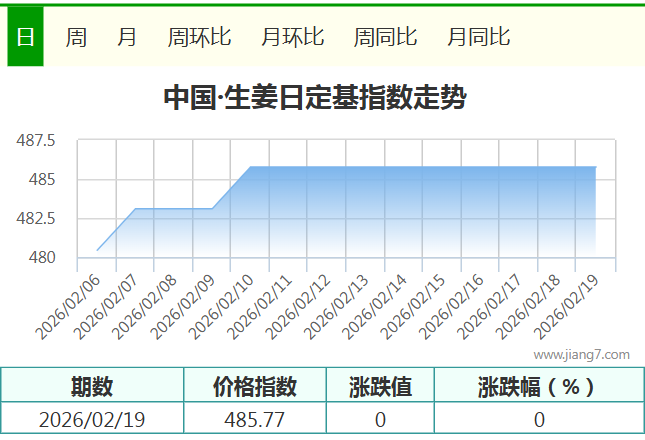
Task: Click the www.jiang7.com watermark link
Action: click(x=581, y=354)
